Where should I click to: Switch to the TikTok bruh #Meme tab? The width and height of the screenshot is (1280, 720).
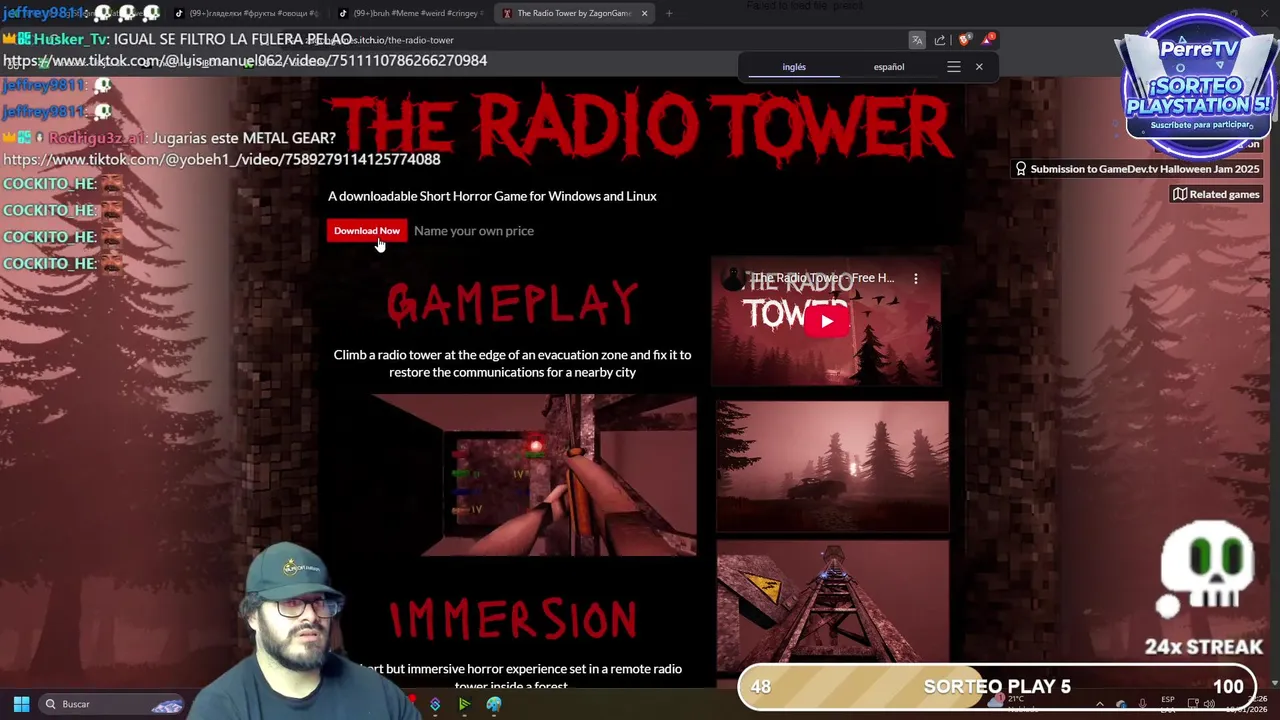coord(410,13)
